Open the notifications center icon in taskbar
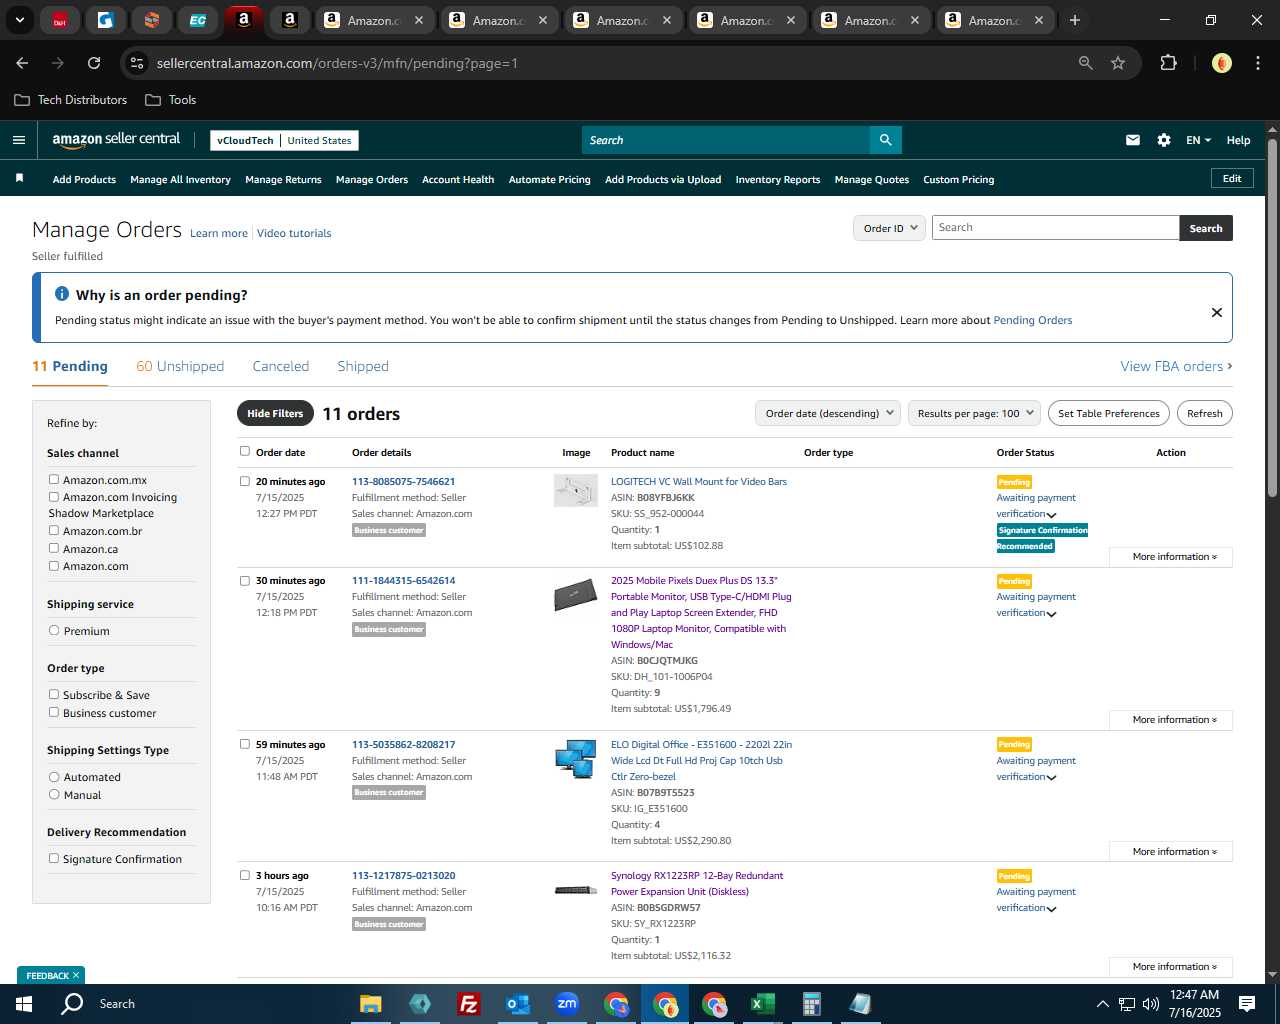The image size is (1280, 1024). [1247, 1004]
